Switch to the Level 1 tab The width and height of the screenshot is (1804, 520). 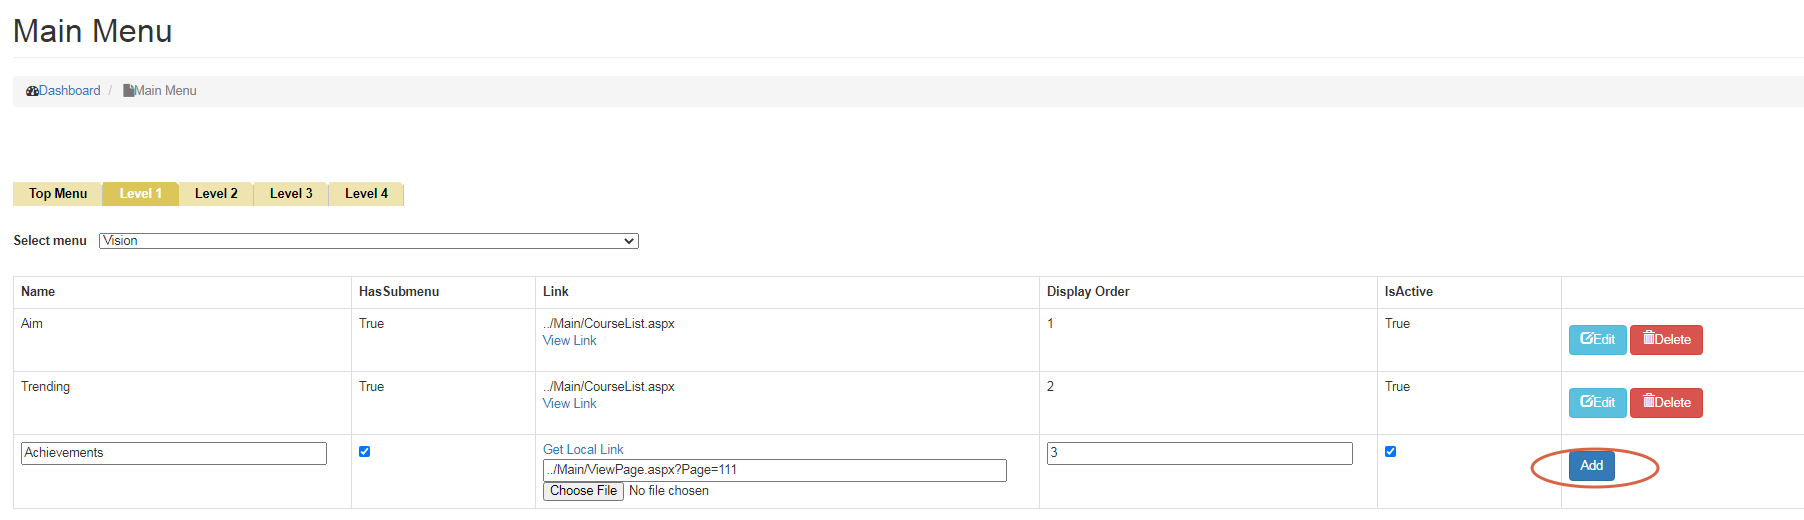140,194
